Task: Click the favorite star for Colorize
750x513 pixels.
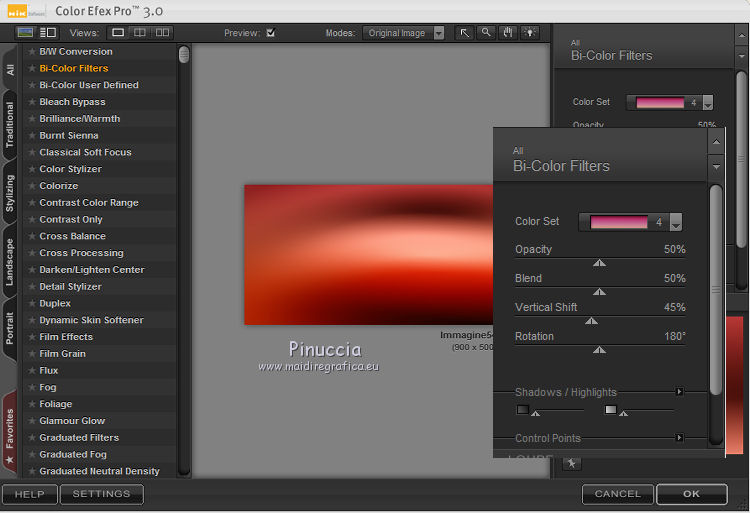Action: click(x=32, y=186)
